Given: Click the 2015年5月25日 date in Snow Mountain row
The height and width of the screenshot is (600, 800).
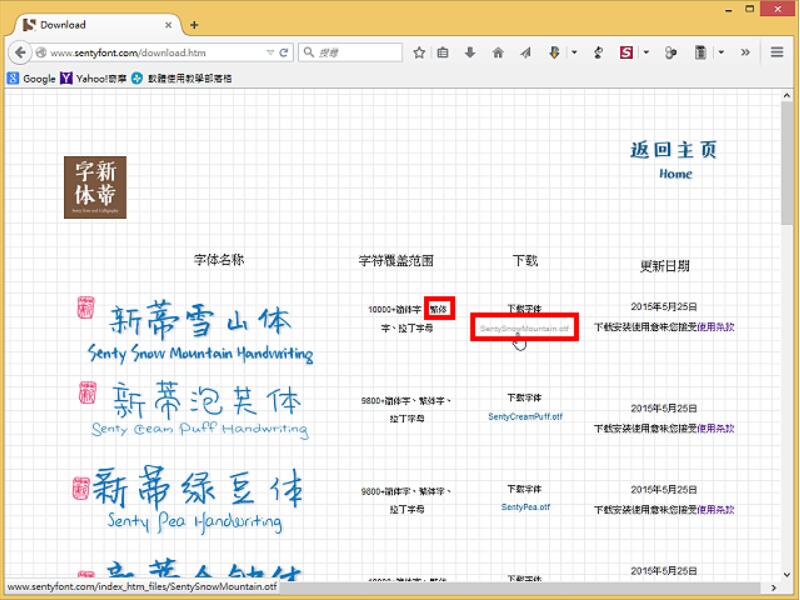Looking at the screenshot, I should (664, 307).
